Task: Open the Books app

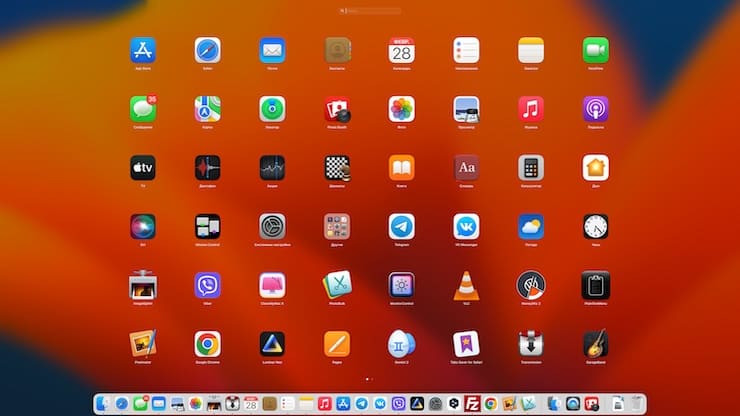Action: pos(402,168)
